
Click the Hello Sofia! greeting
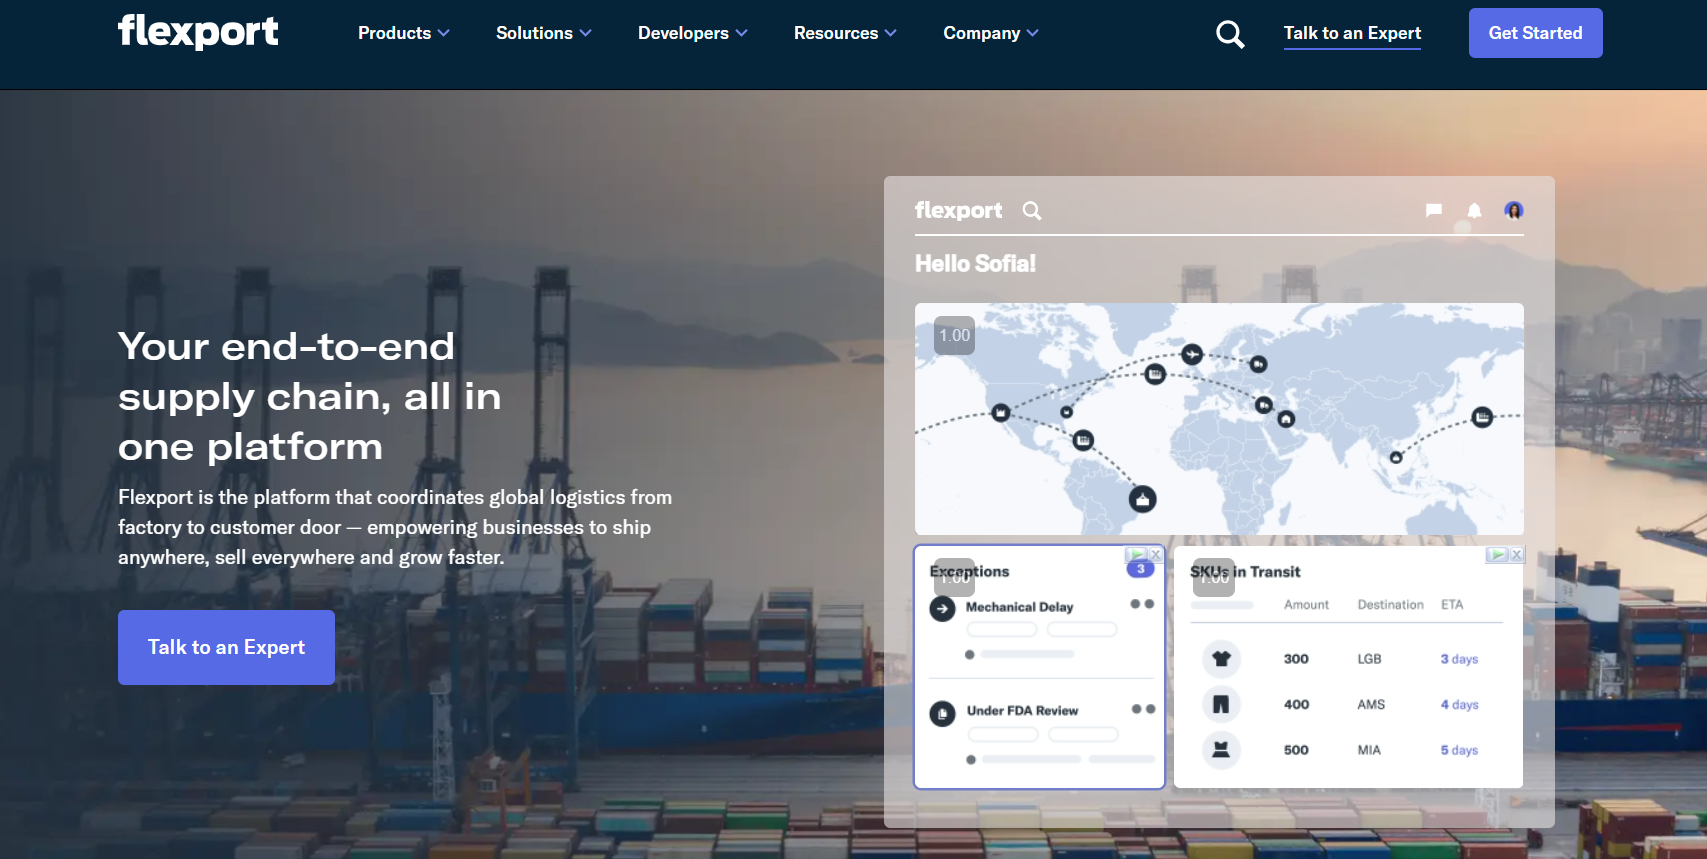975,264
